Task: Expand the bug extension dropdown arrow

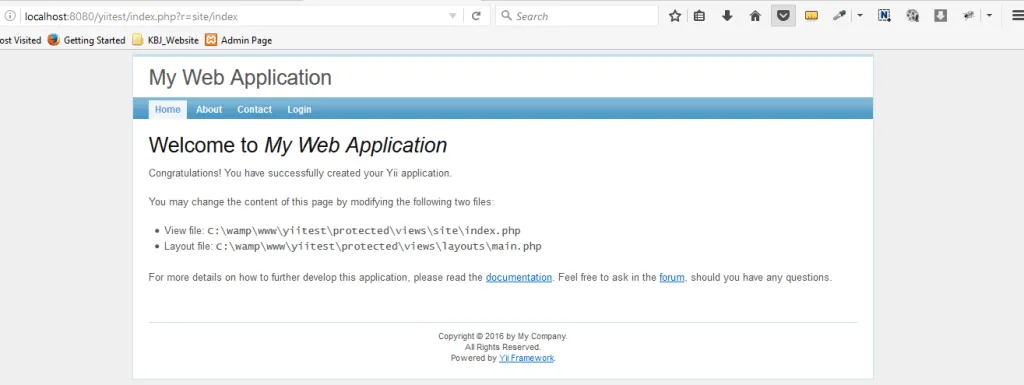Action: 989,16
